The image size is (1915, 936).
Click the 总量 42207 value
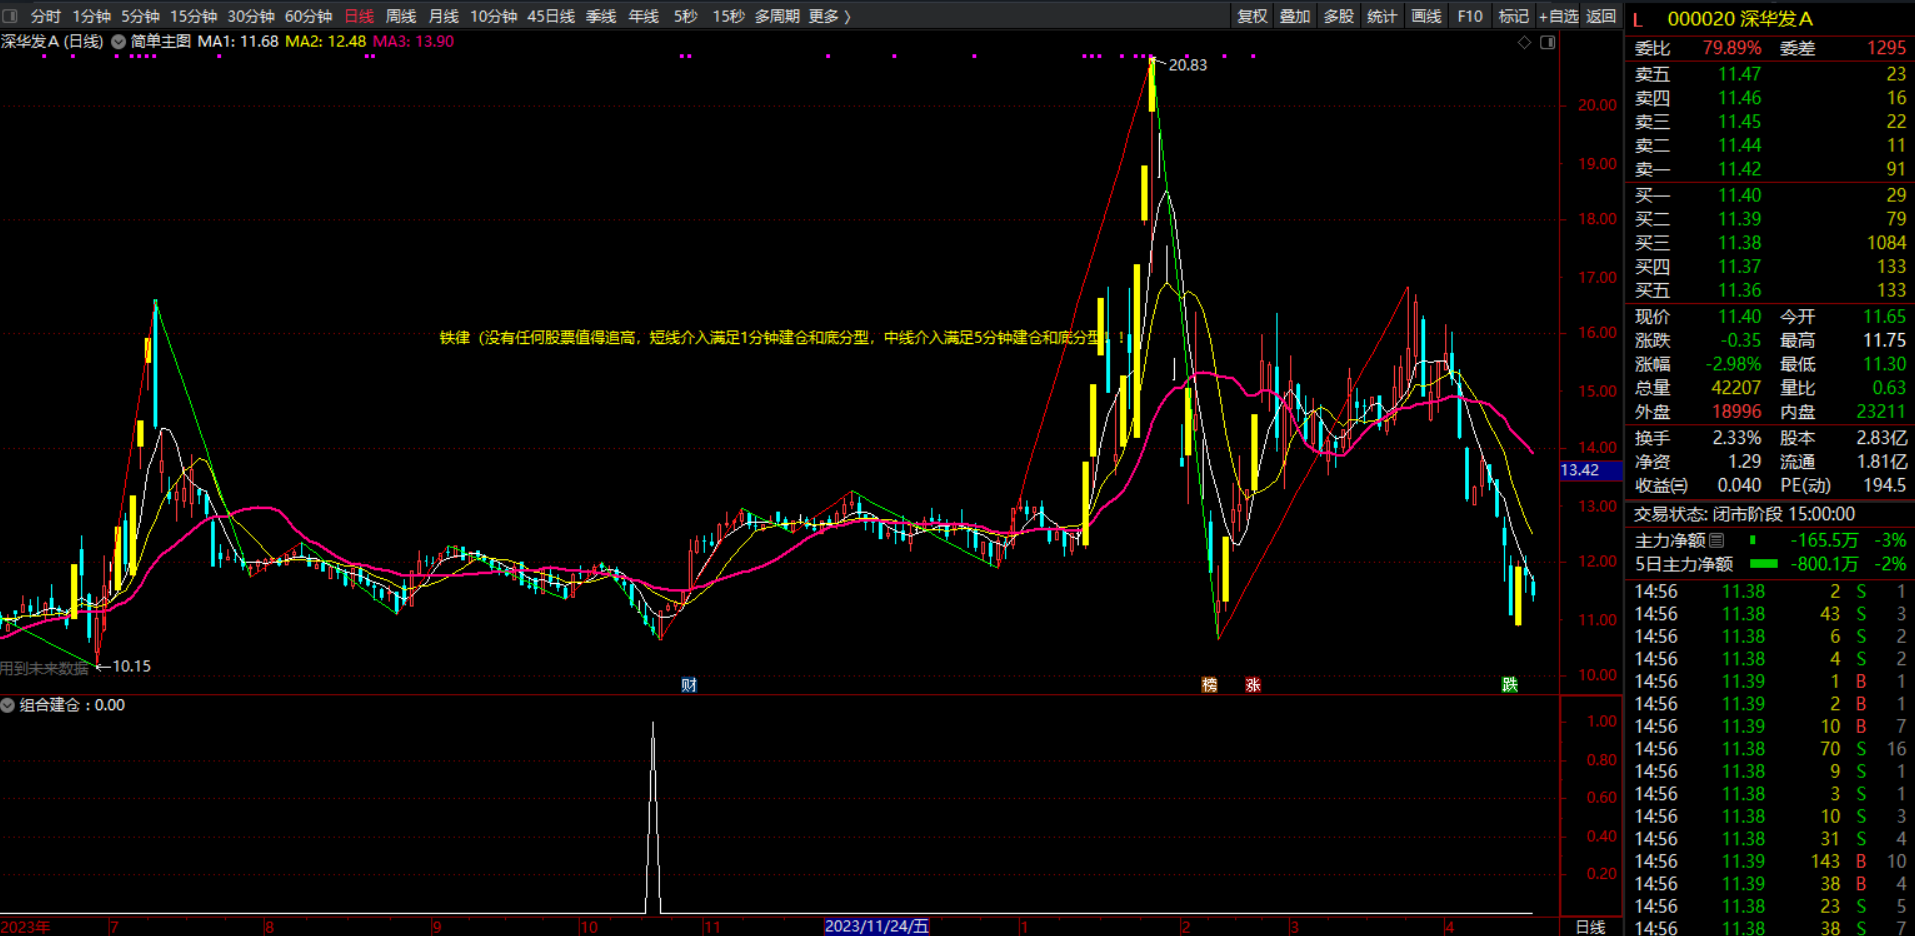pyautogui.click(x=1735, y=388)
